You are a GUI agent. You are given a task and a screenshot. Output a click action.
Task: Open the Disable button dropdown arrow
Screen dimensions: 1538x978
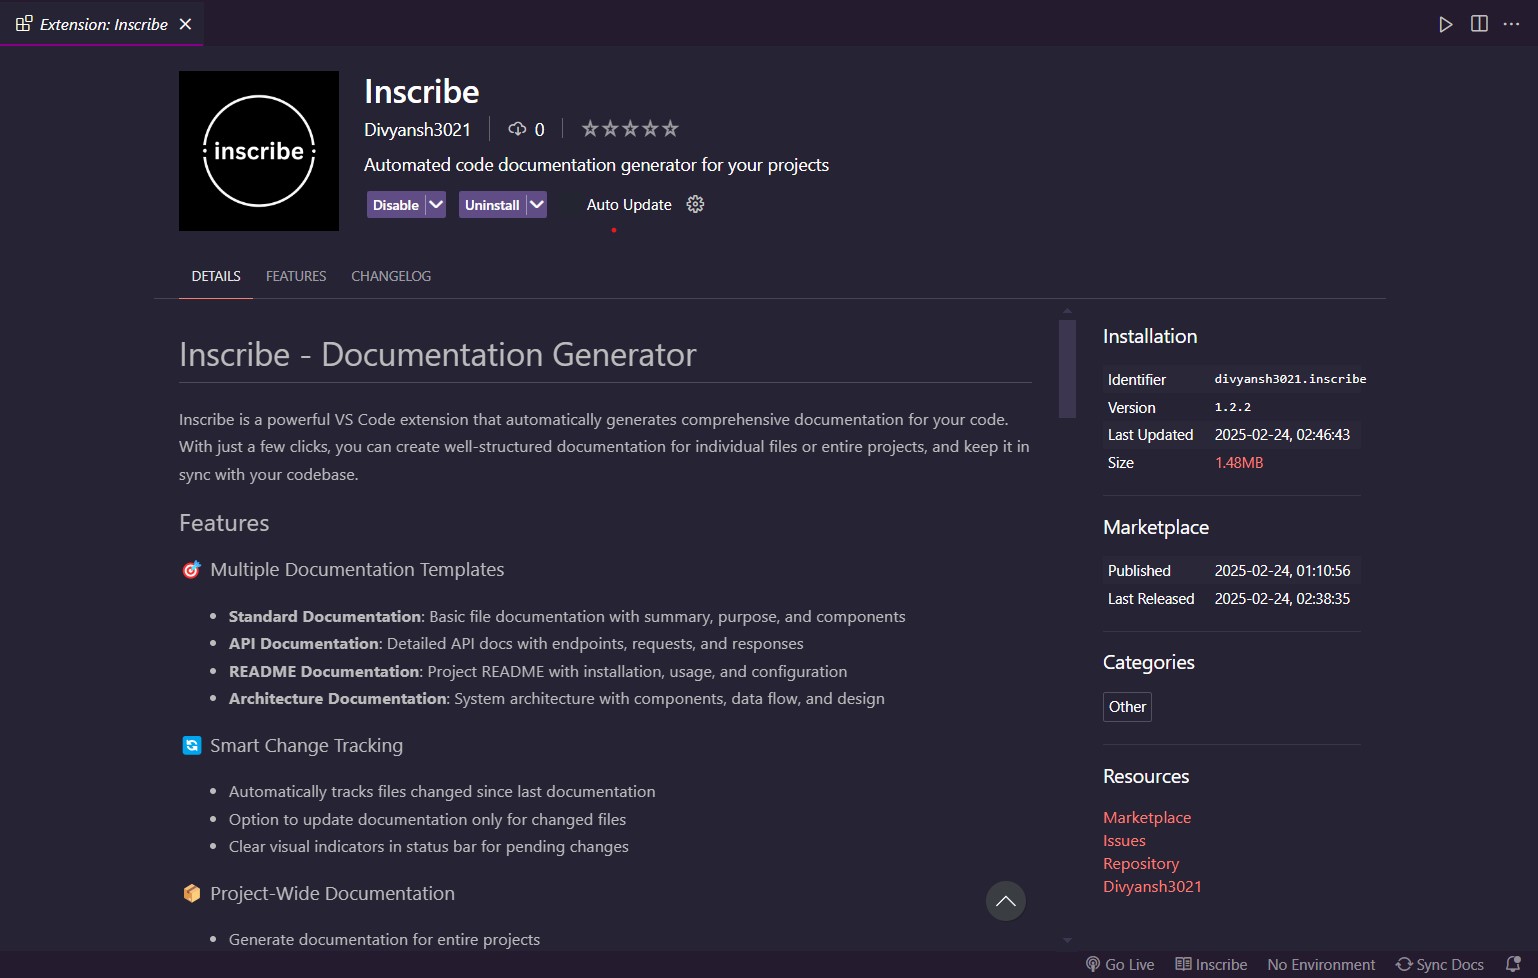(436, 205)
